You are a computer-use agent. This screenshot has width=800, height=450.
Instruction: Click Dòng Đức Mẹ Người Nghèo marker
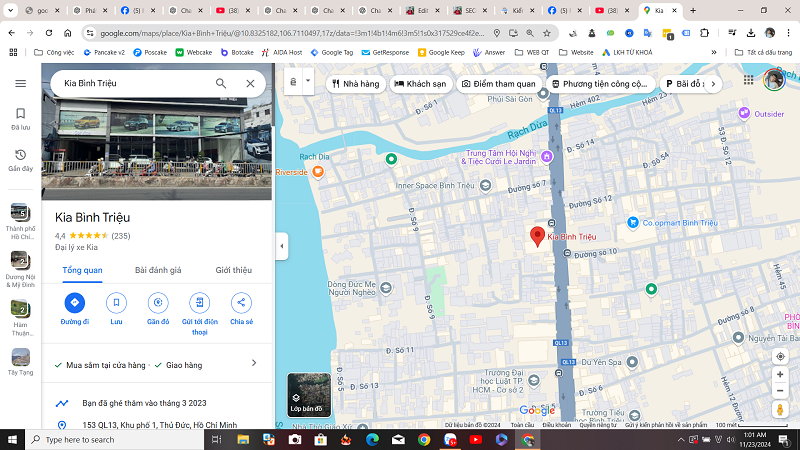[x=386, y=288]
